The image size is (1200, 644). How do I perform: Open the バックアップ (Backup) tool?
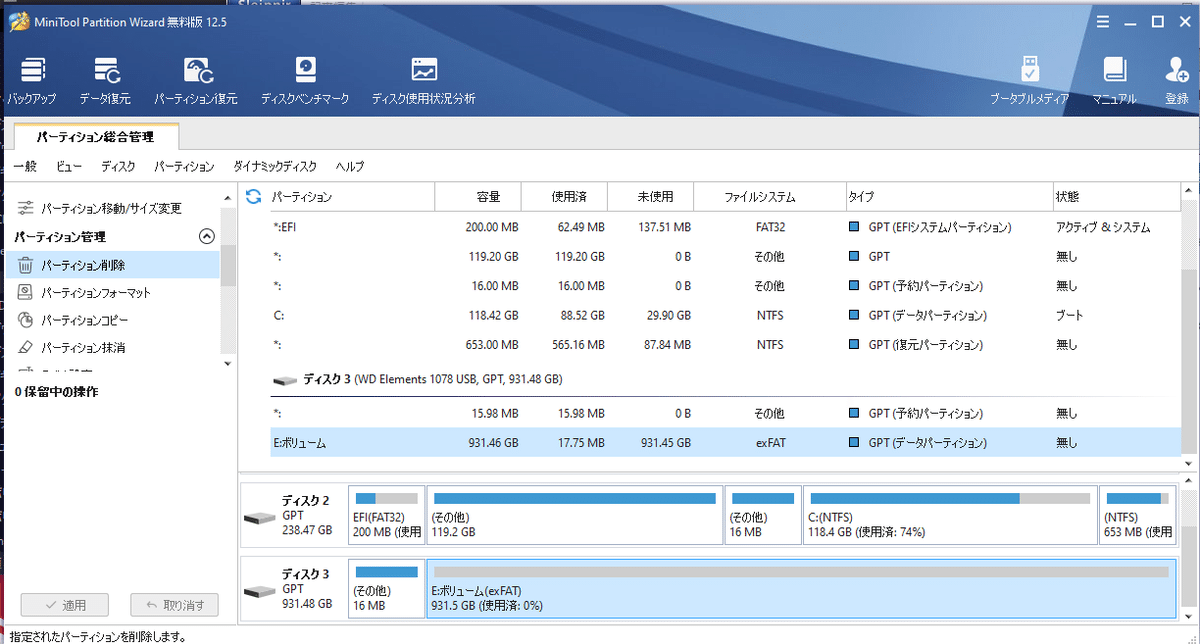pyautogui.click(x=32, y=81)
